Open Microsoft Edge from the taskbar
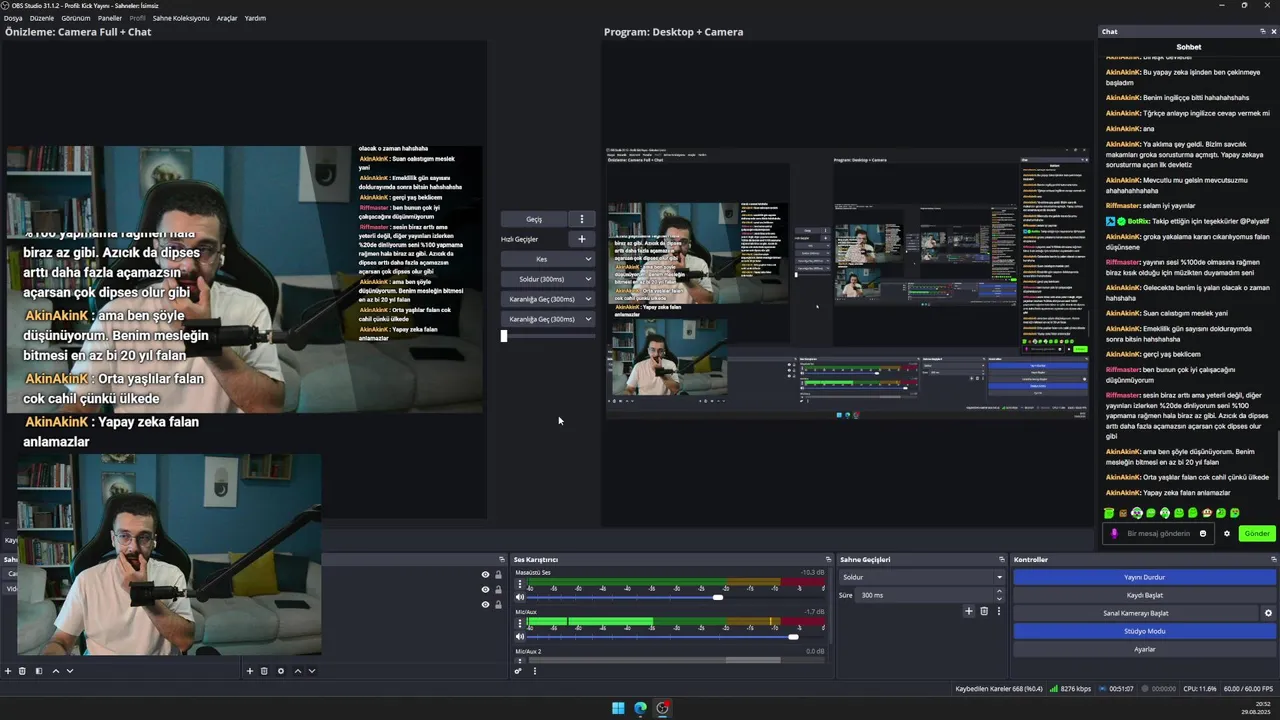The width and height of the screenshot is (1280, 720). [x=640, y=708]
